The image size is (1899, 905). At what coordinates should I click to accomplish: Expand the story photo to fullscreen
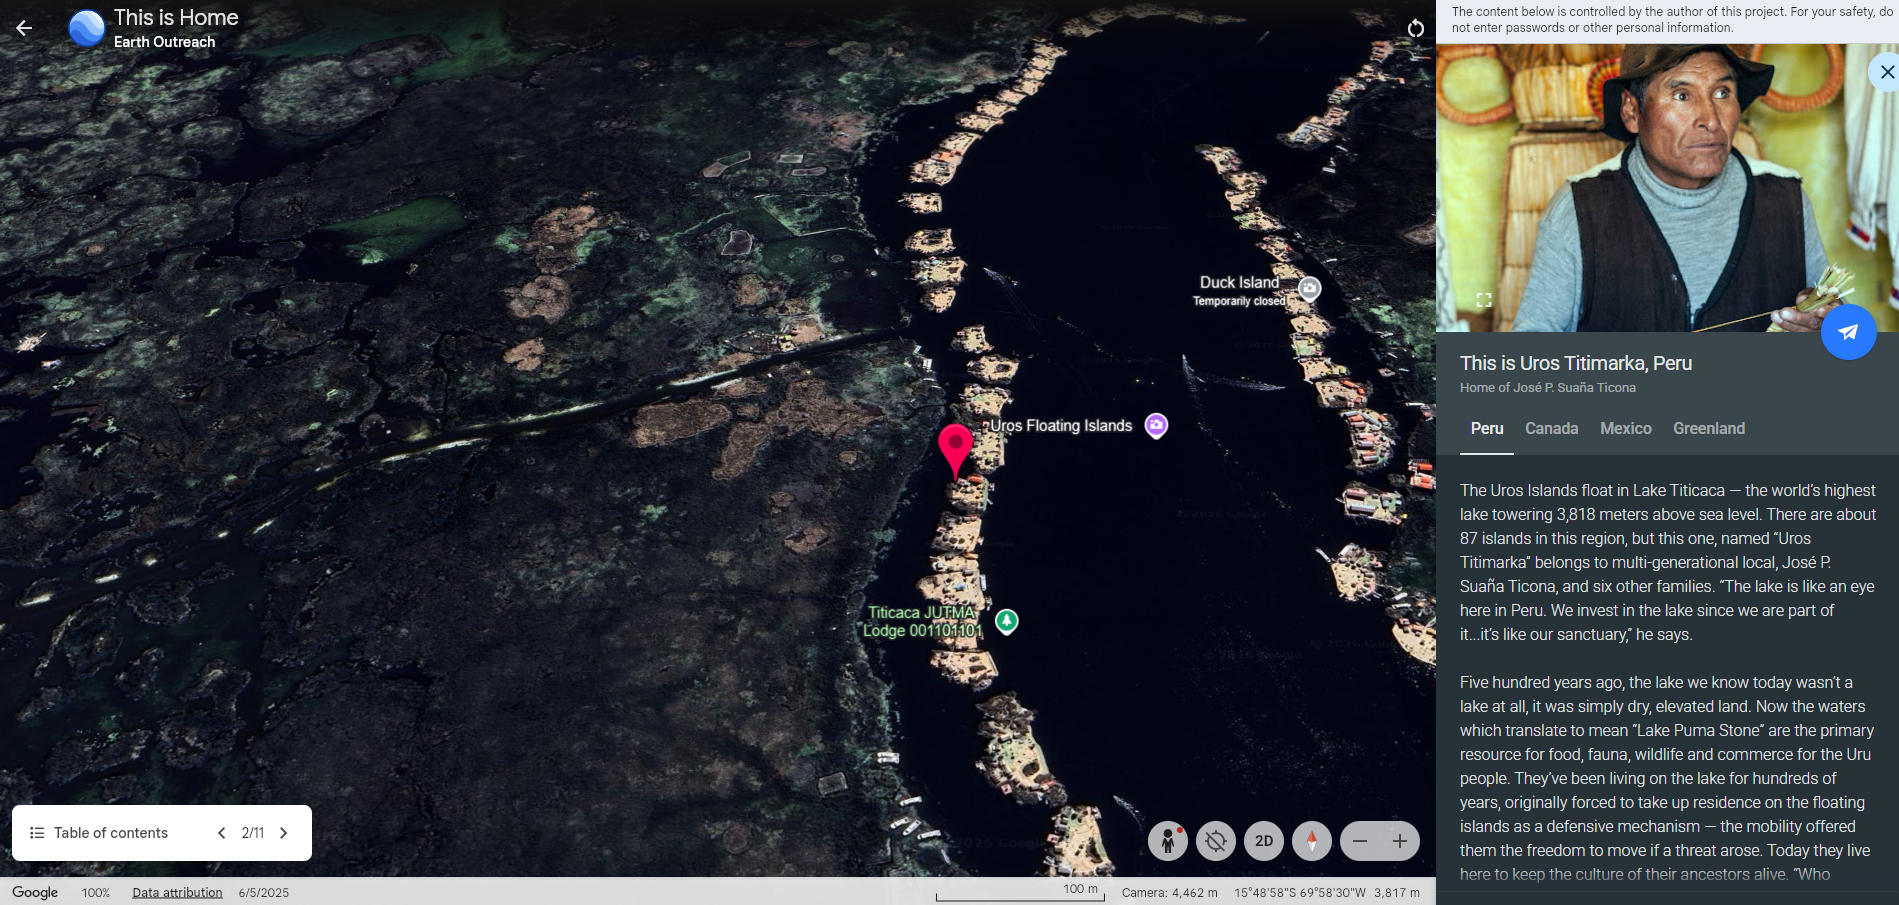click(x=1484, y=299)
